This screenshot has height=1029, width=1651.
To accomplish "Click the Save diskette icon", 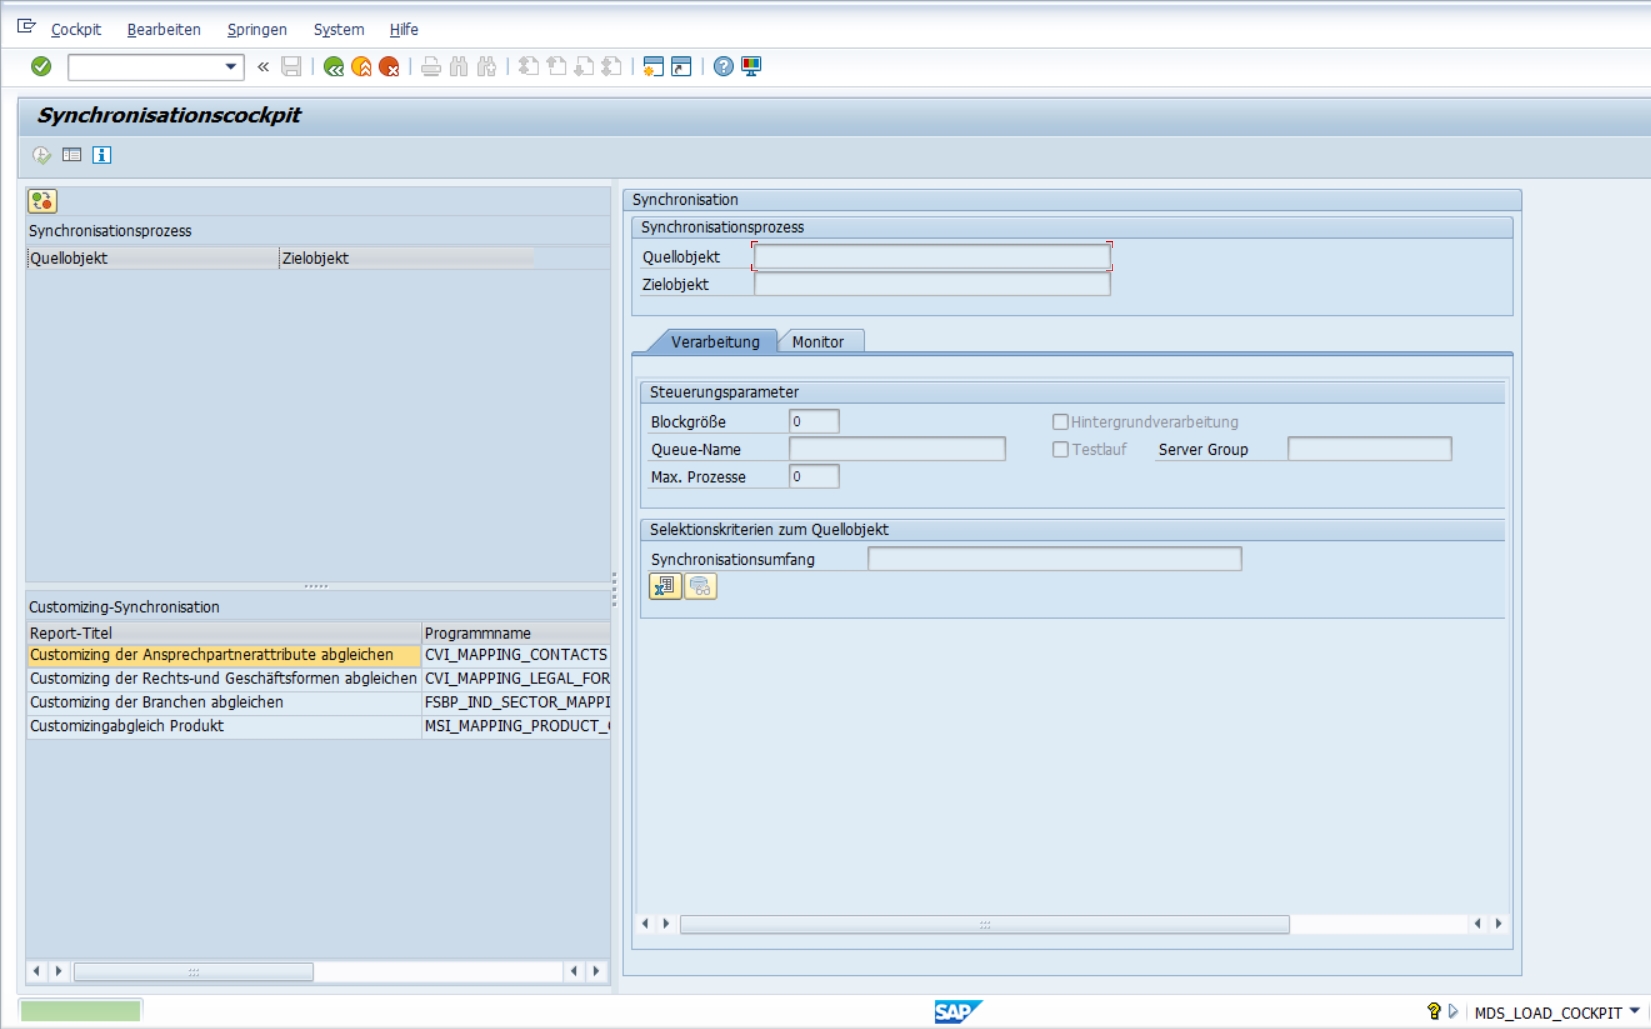I will [291, 67].
